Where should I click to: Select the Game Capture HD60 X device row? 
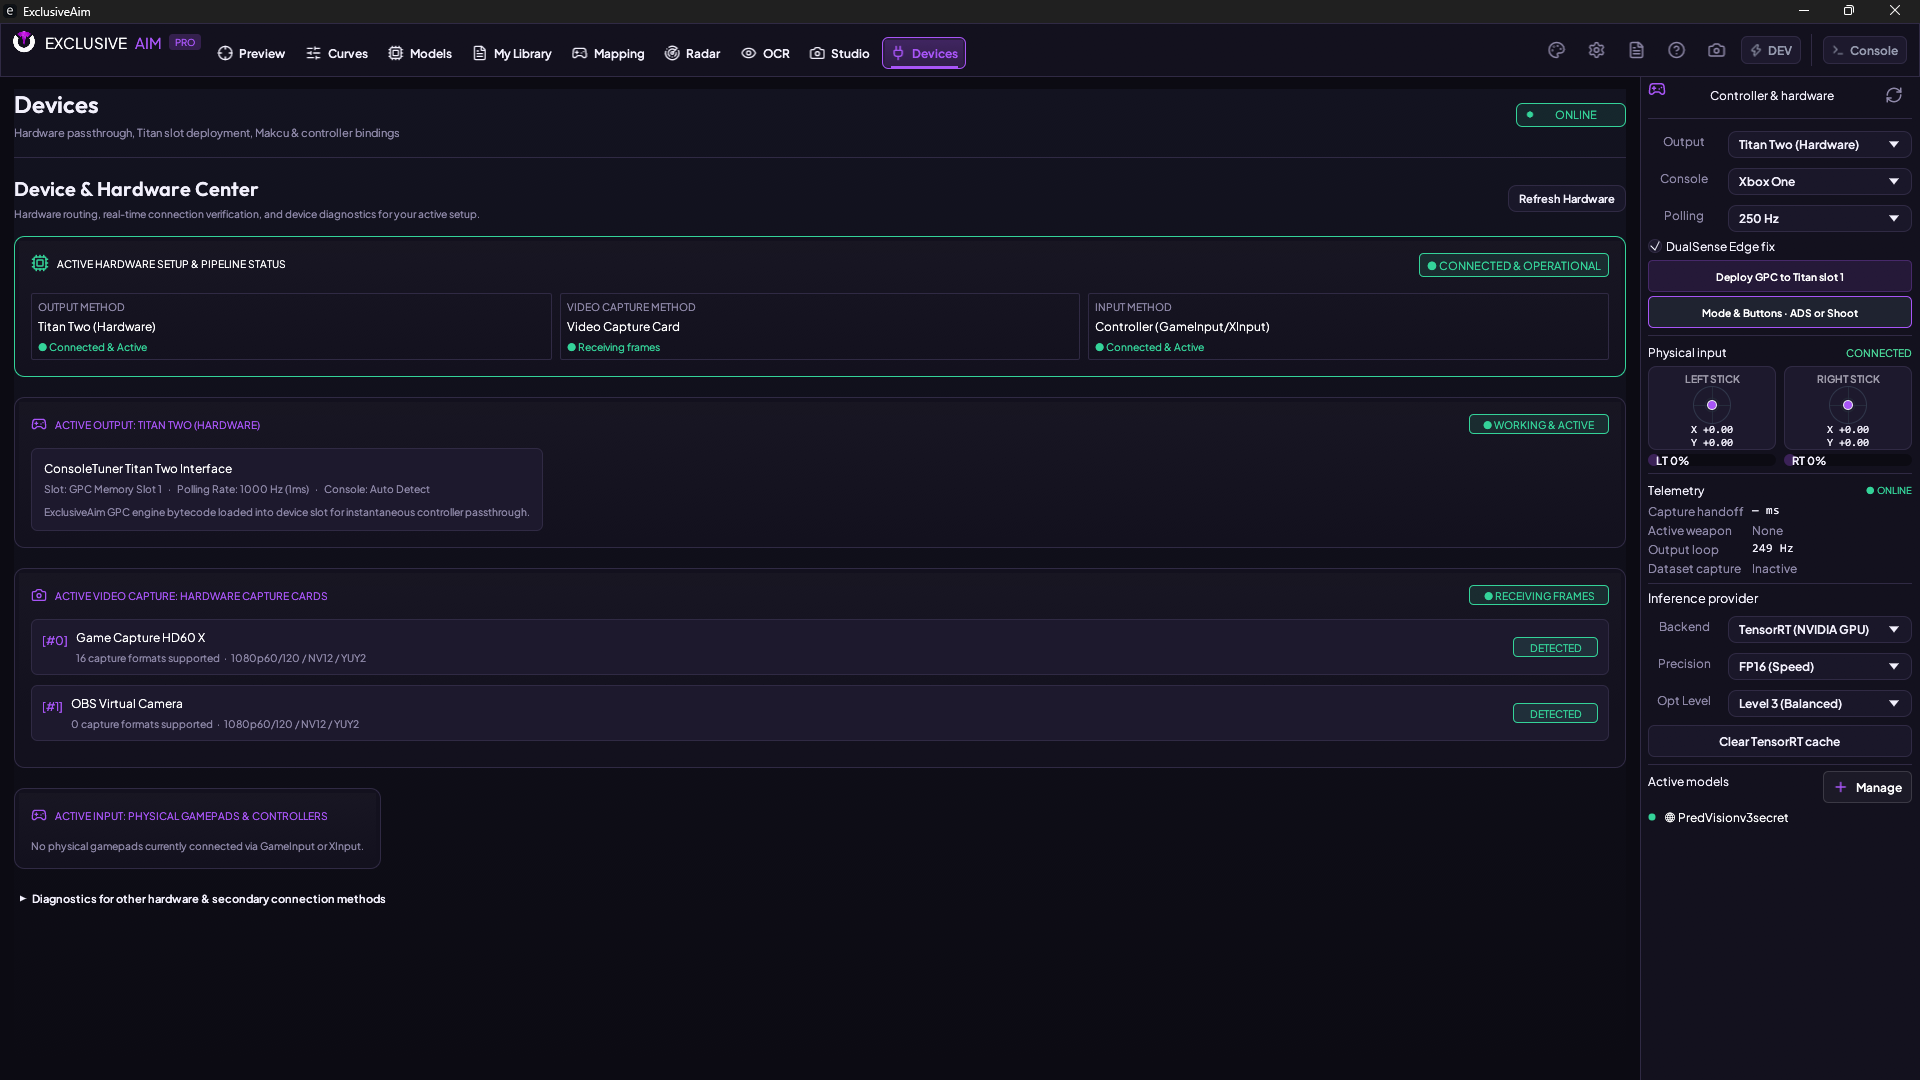(819, 647)
